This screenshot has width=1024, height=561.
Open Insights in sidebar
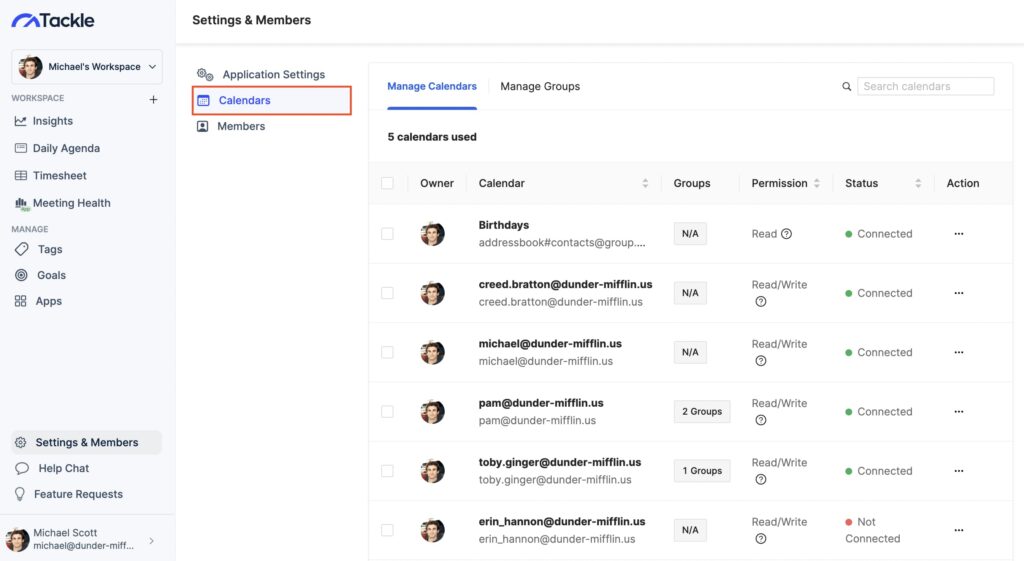coord(53,121)
